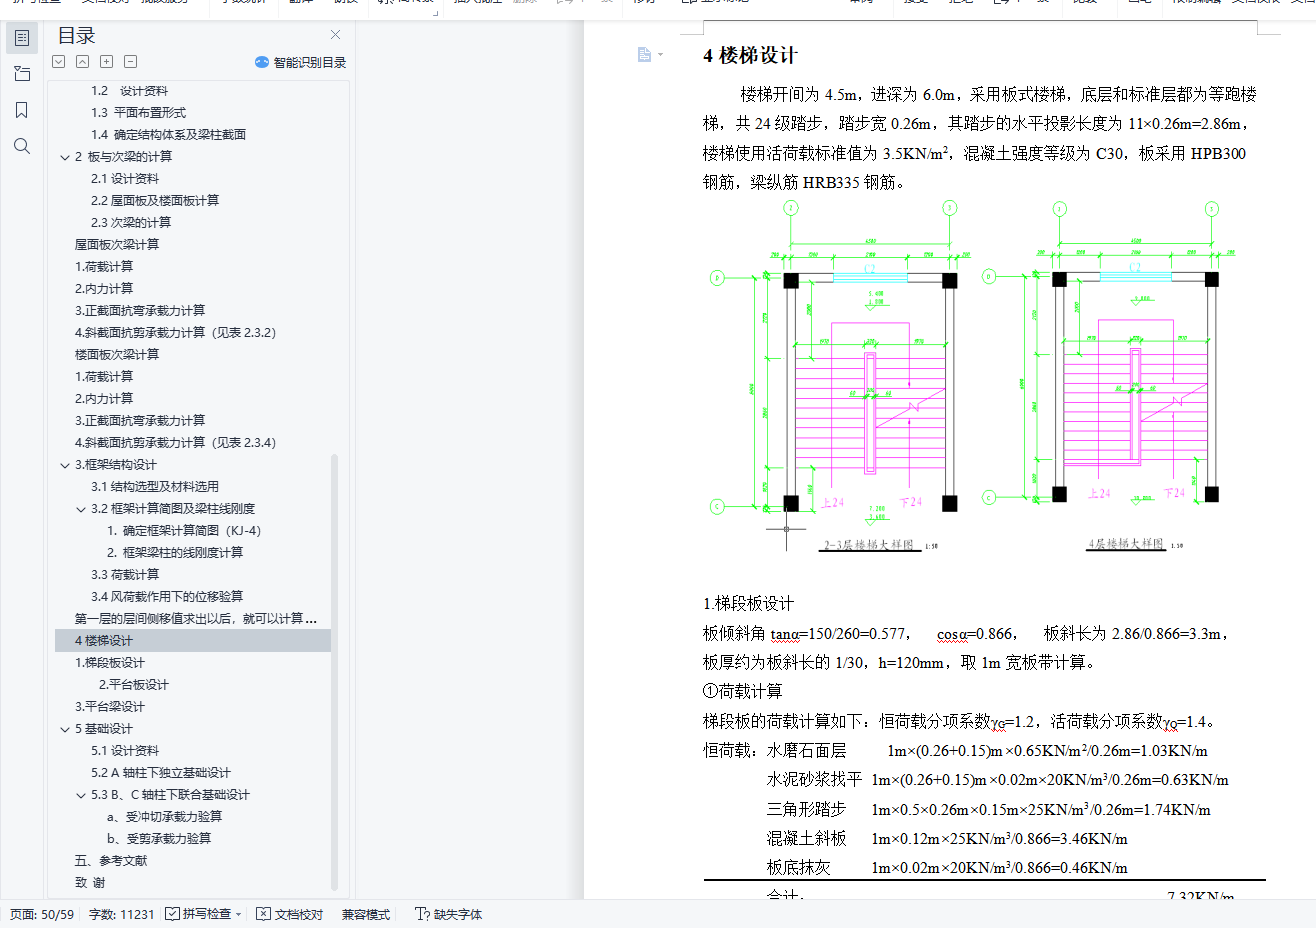Screen dimensions: 1316x928
Task: Go to "五、参考文献" in outline
Action: tap(111, 861)
